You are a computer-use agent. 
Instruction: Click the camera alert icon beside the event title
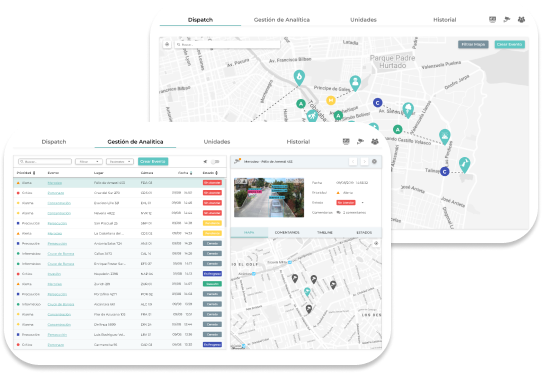237,161
